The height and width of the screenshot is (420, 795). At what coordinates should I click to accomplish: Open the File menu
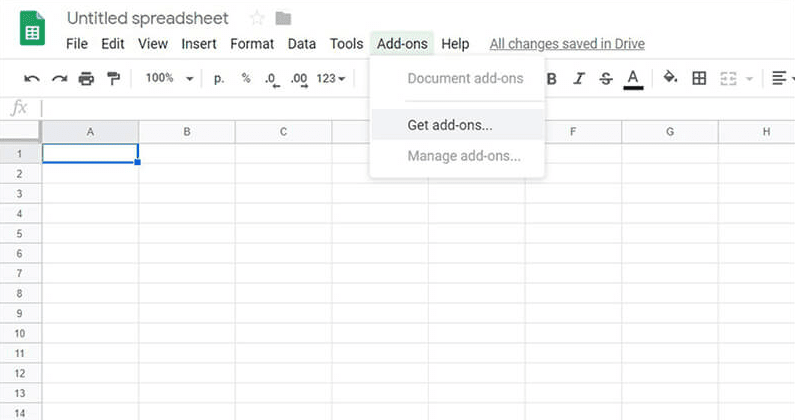(77, 44)
